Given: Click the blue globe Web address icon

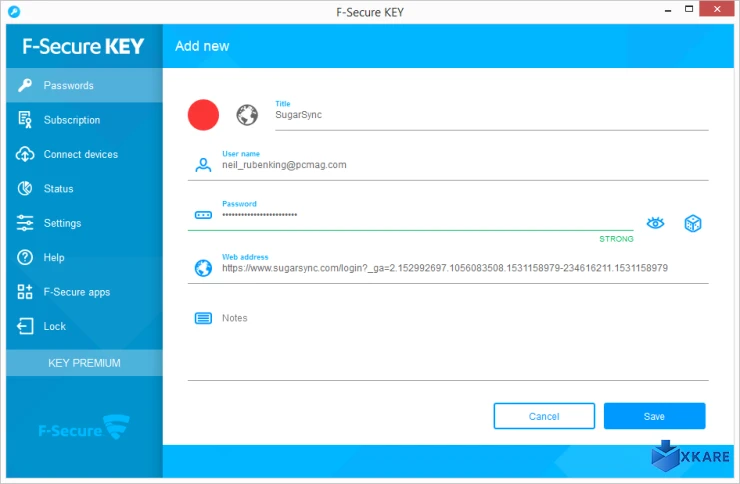Looking at the screenshot, I should pos(203,268).
